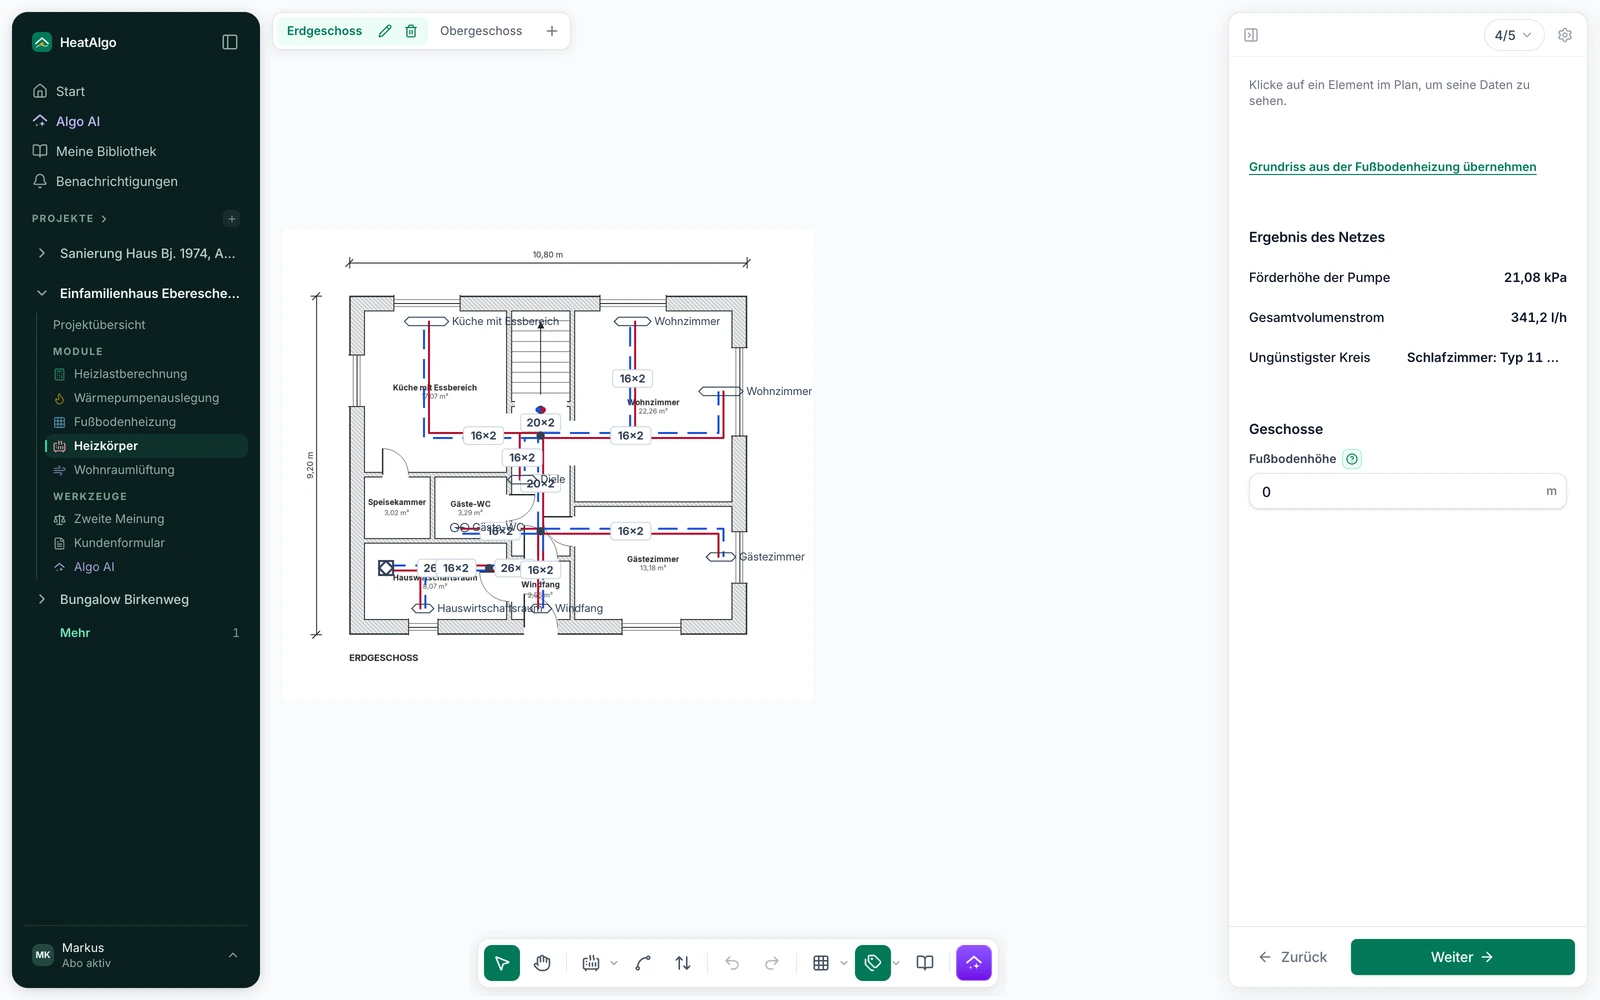Select the pipe drawing tool

643,963
